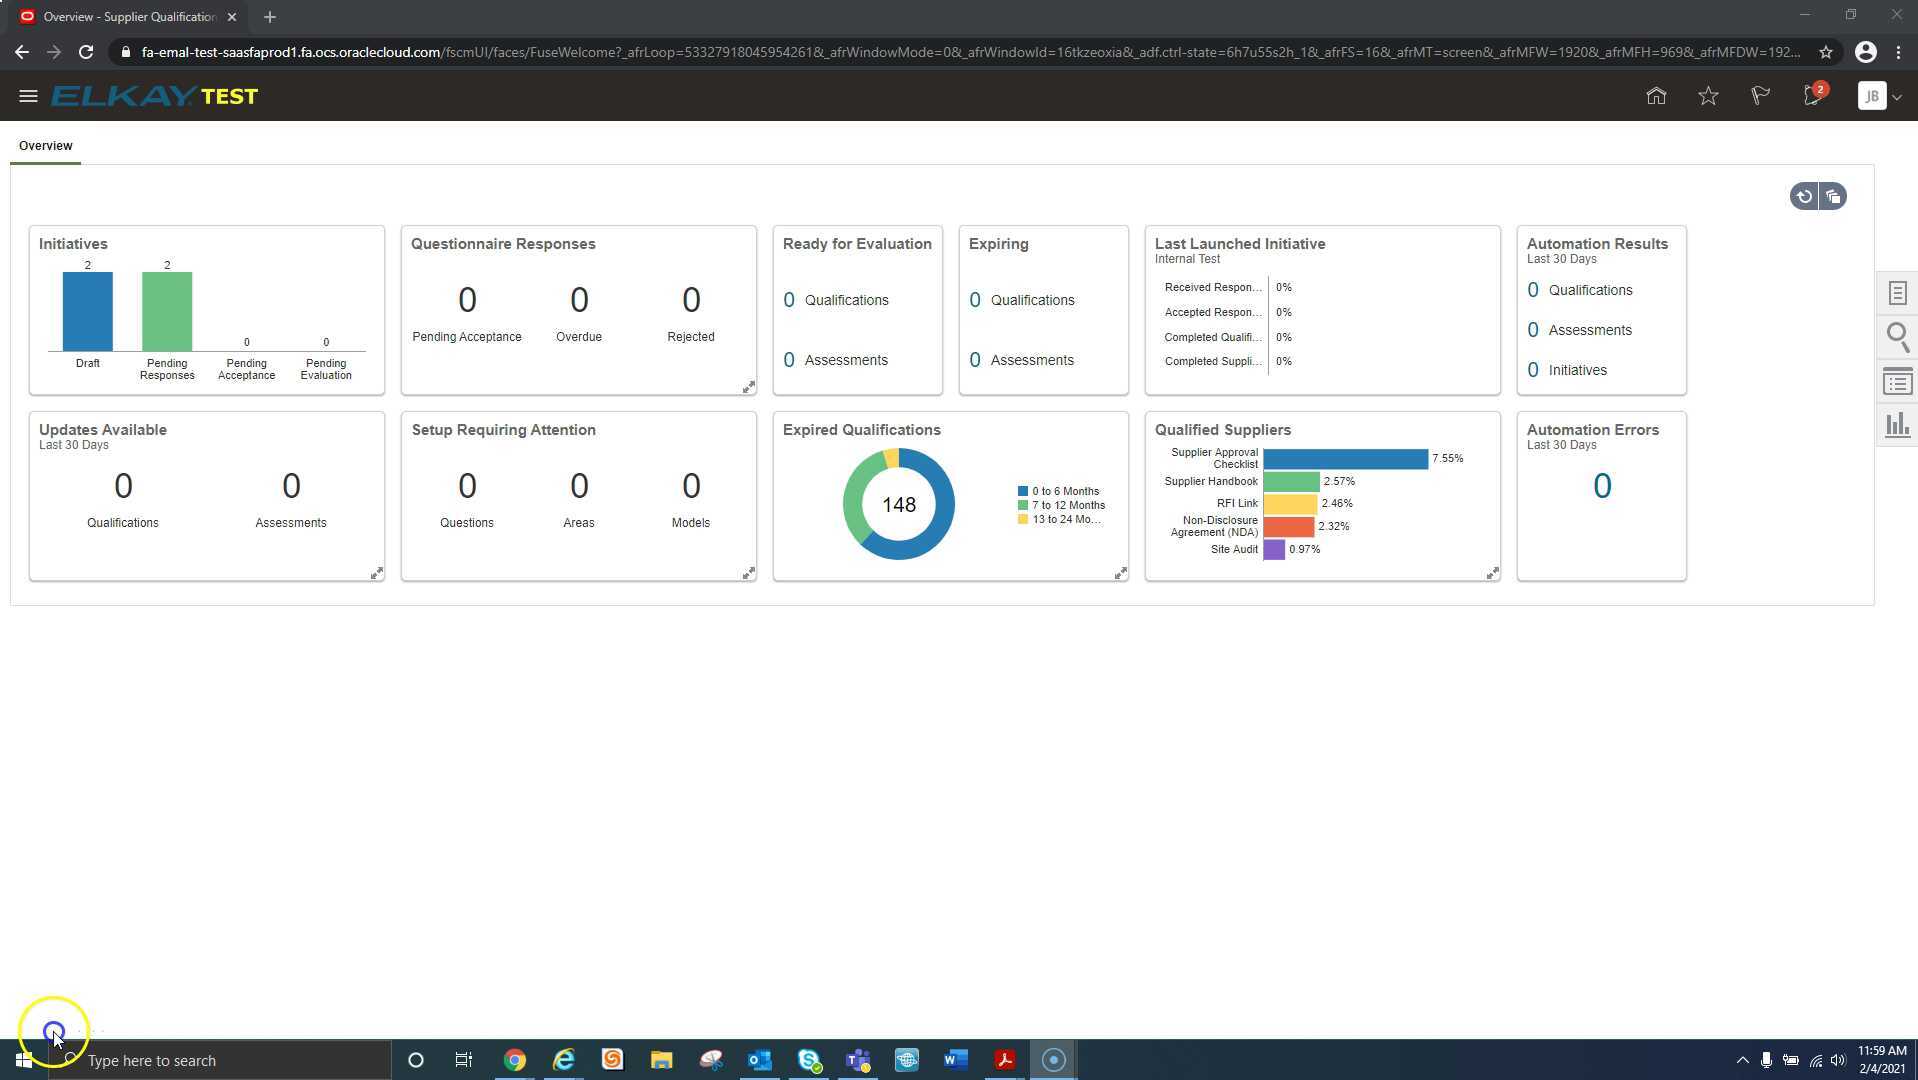The width and height of the screenshot is (1918, 1080).
Task: Expand the Qualified Suppliers infolet
Action: pyautogui.click(x=1492, y=573)
